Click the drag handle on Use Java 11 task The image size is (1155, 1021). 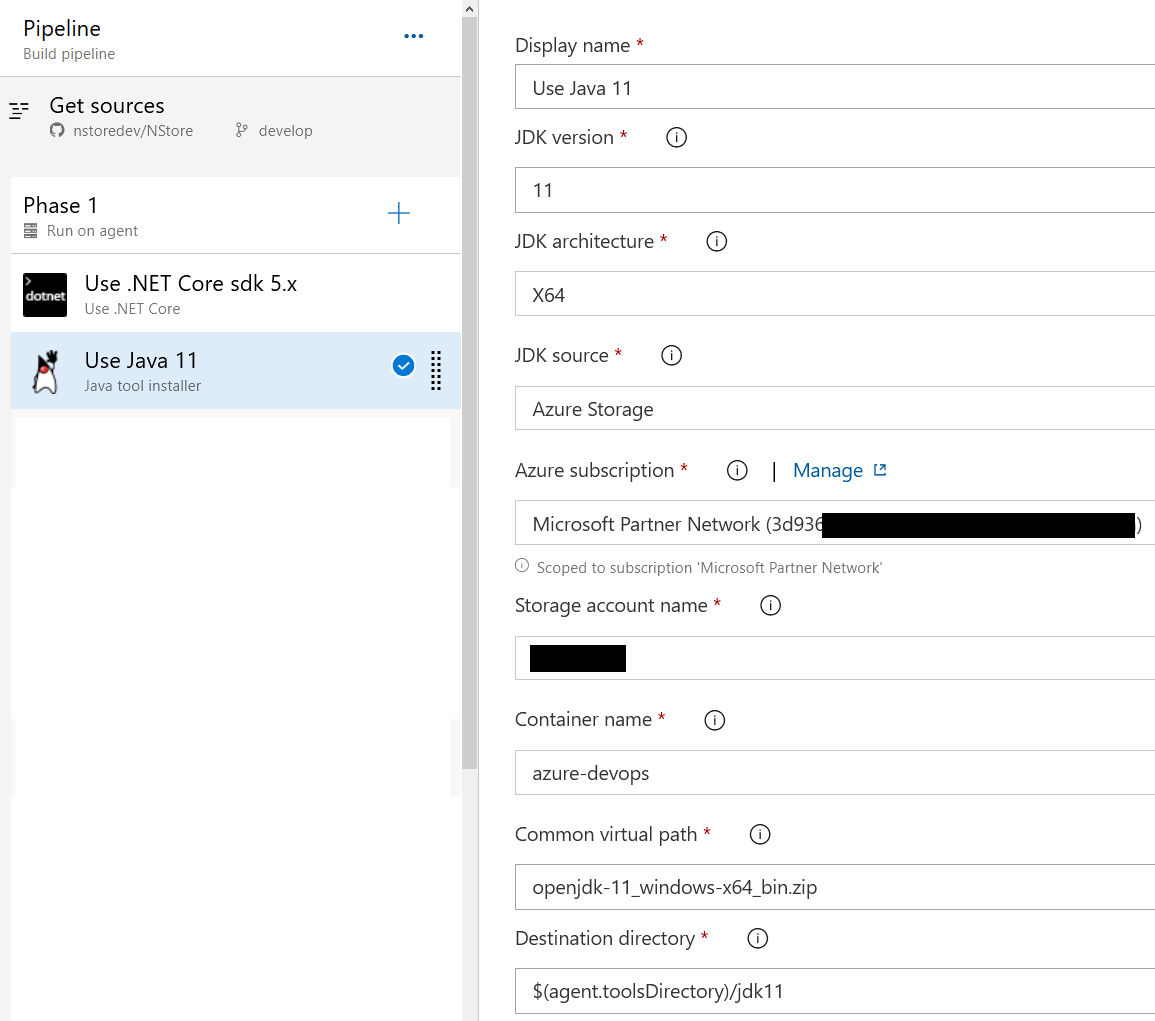[436, 370]
